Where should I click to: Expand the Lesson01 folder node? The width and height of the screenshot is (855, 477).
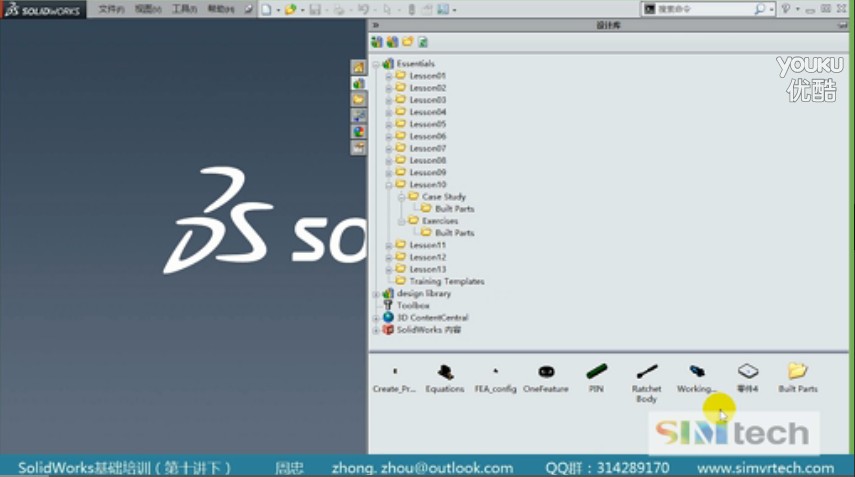coord(389,76)
